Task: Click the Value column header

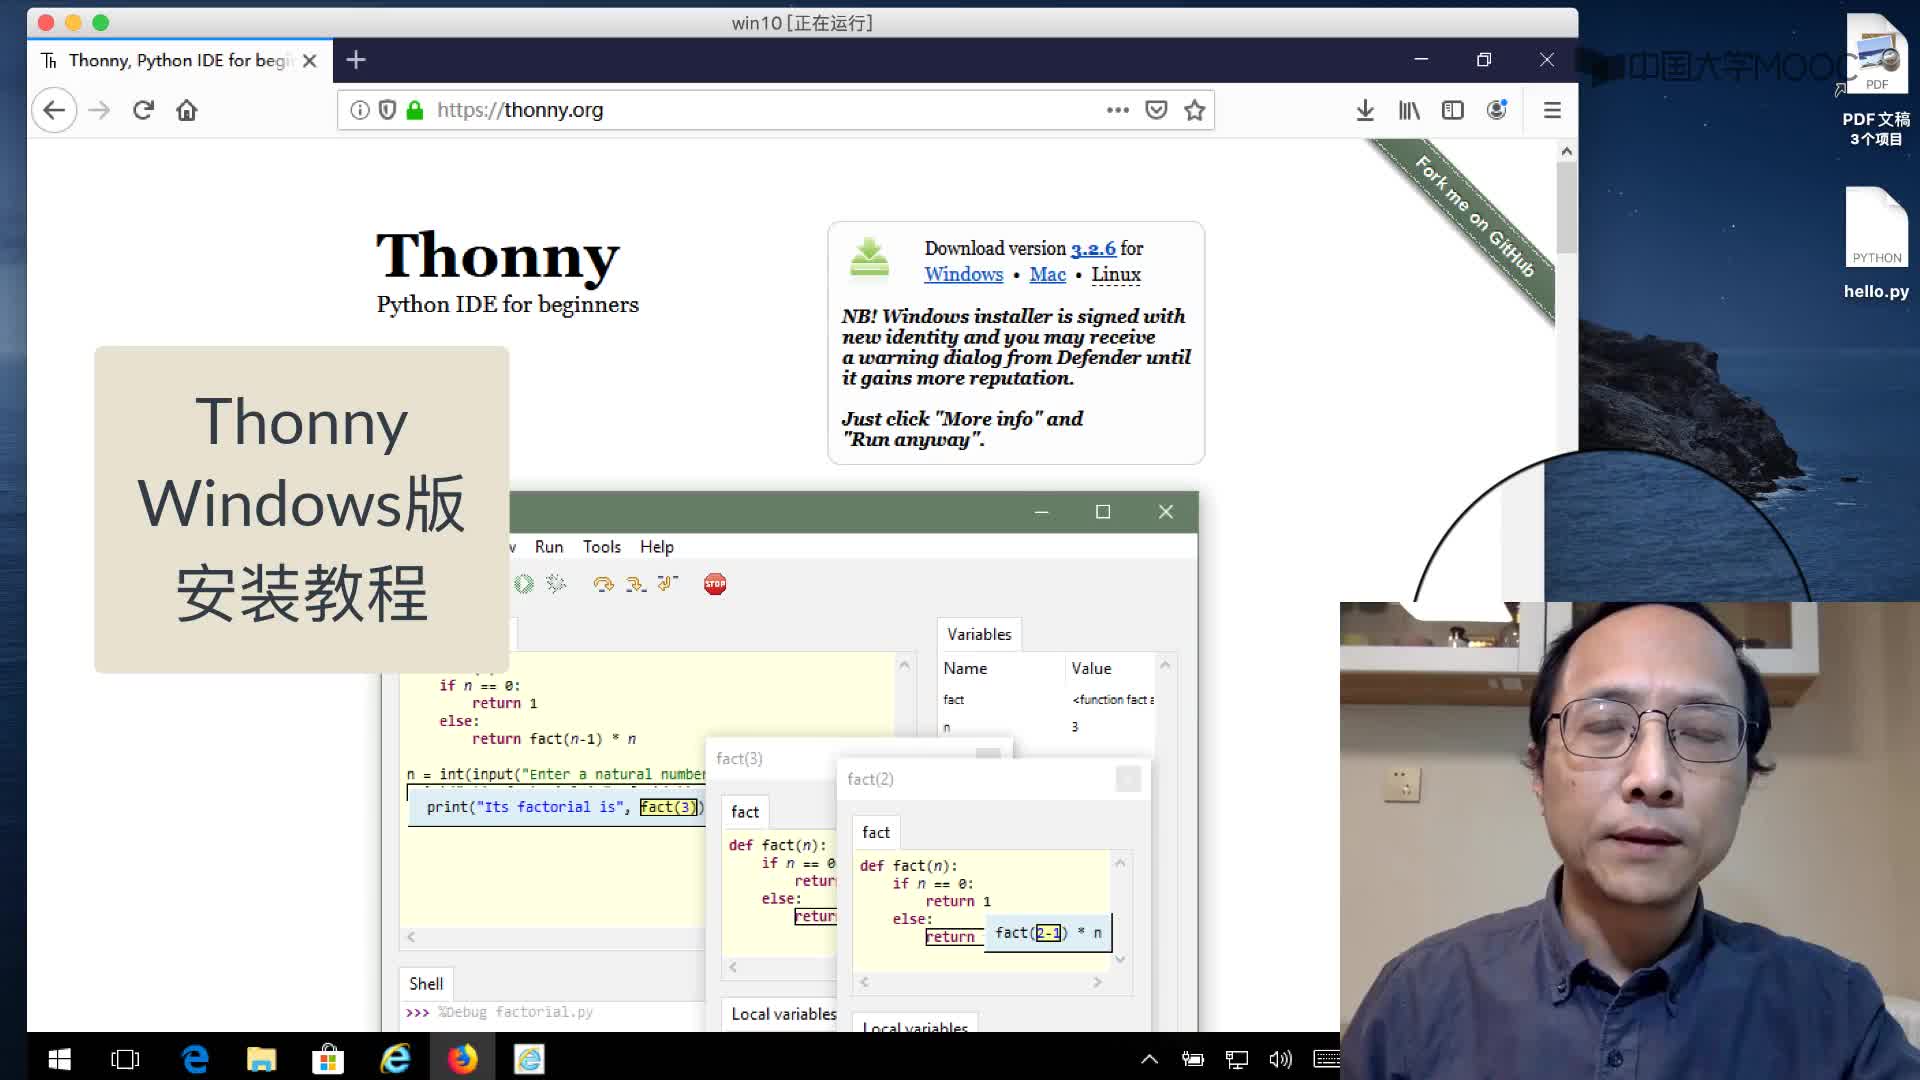Action: click(1091, 668)
